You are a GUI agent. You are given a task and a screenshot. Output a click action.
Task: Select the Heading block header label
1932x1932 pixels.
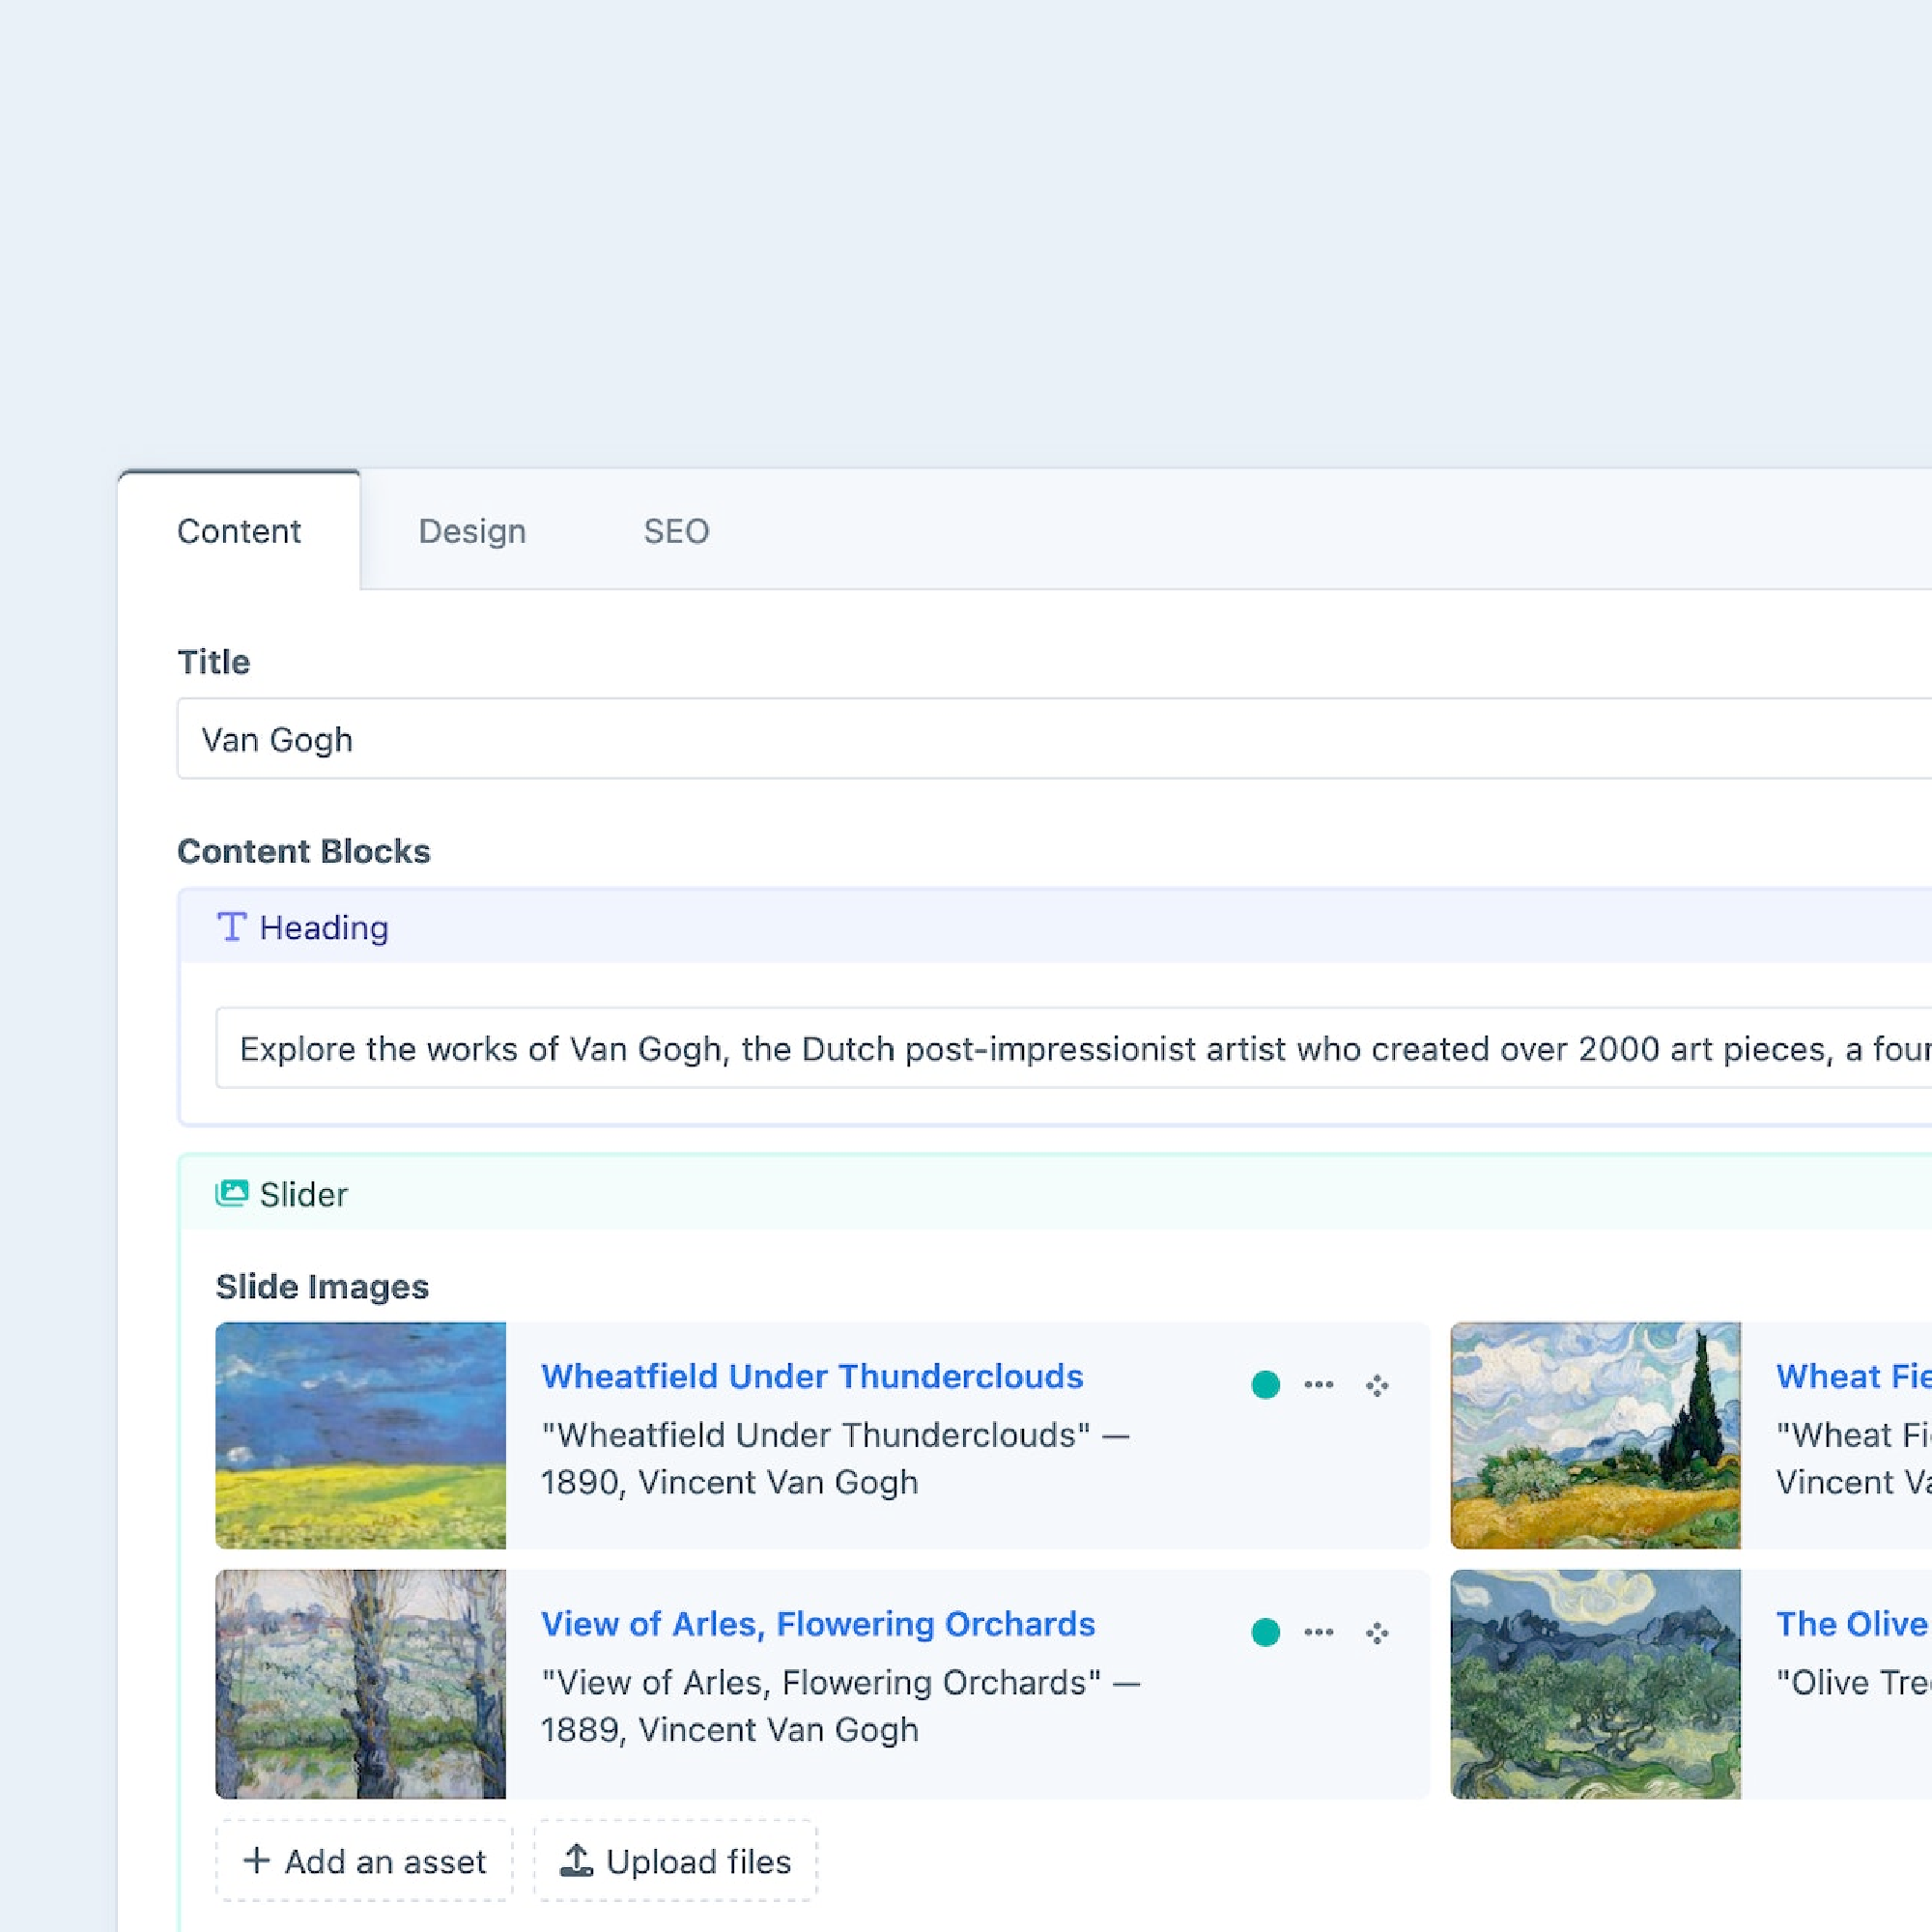[324, 928]
